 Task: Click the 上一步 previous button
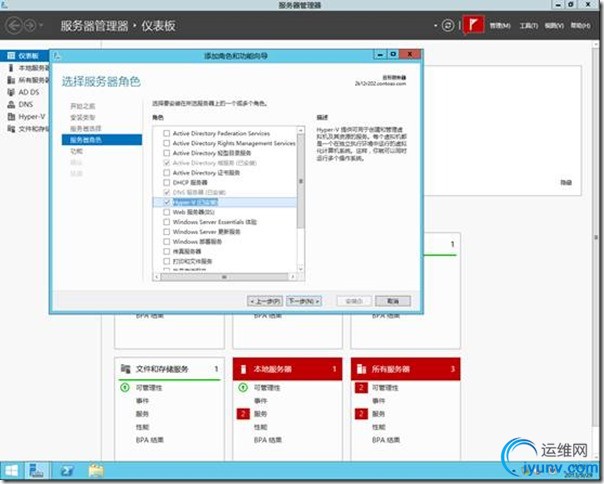265,301
